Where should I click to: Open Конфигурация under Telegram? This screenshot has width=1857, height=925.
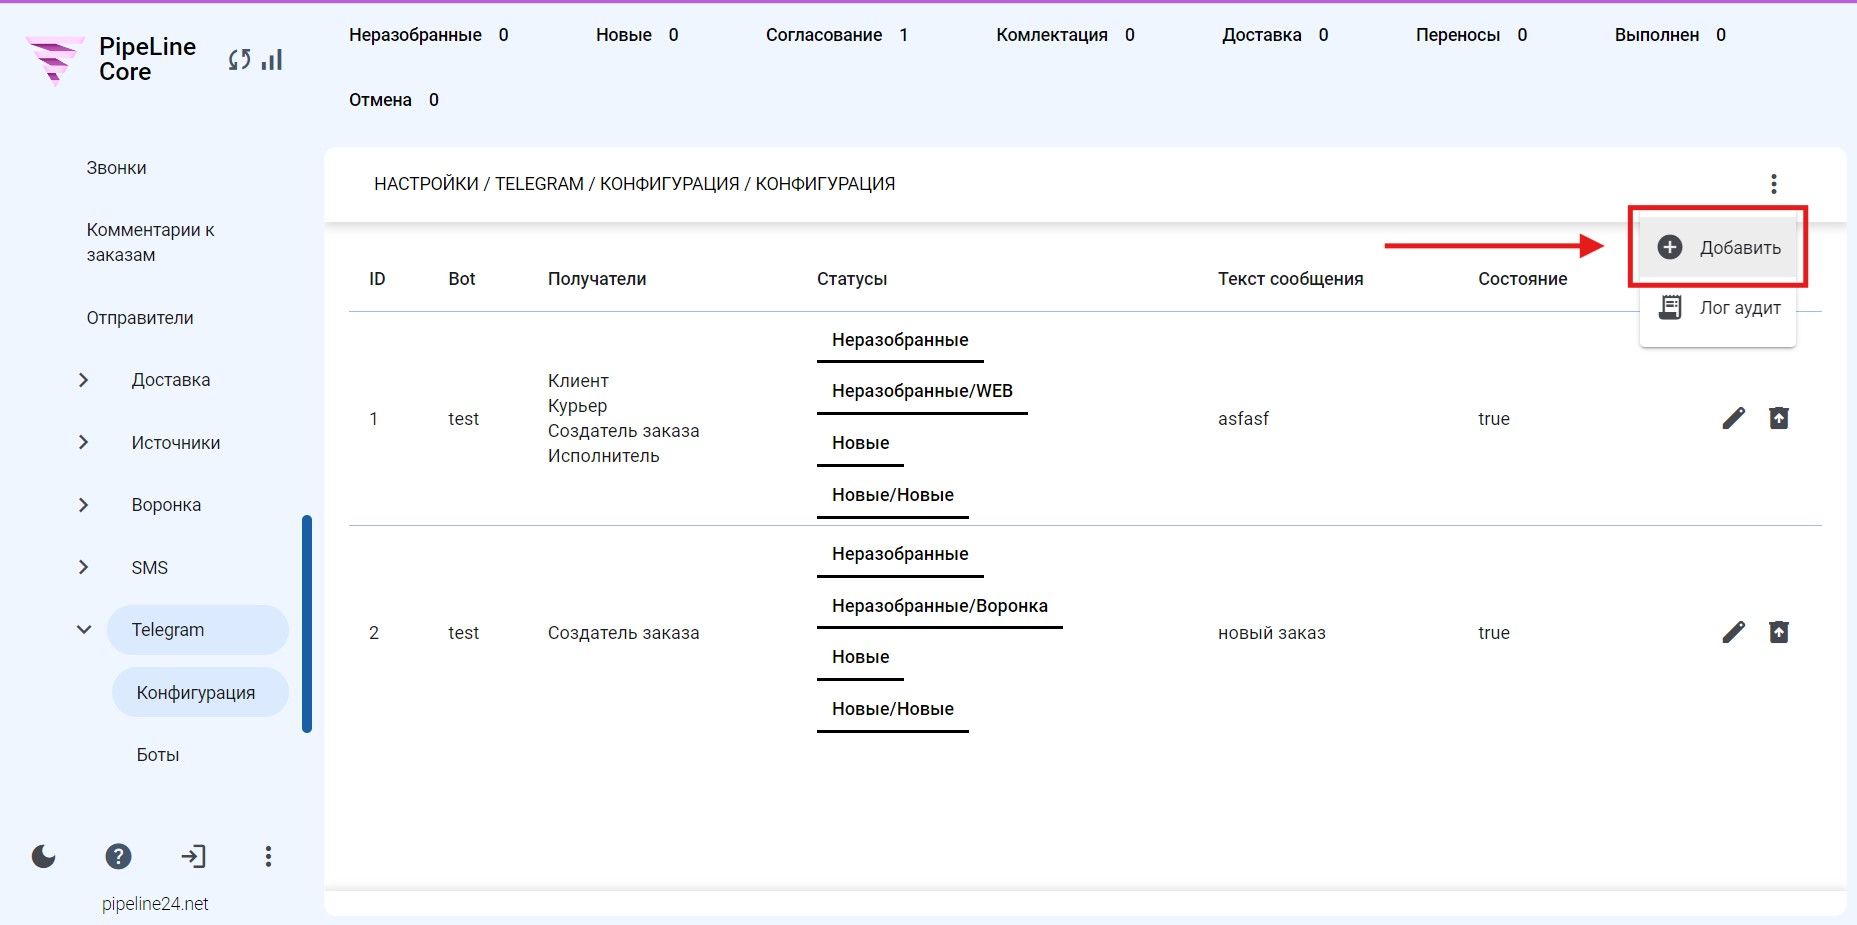coord(199,692)
